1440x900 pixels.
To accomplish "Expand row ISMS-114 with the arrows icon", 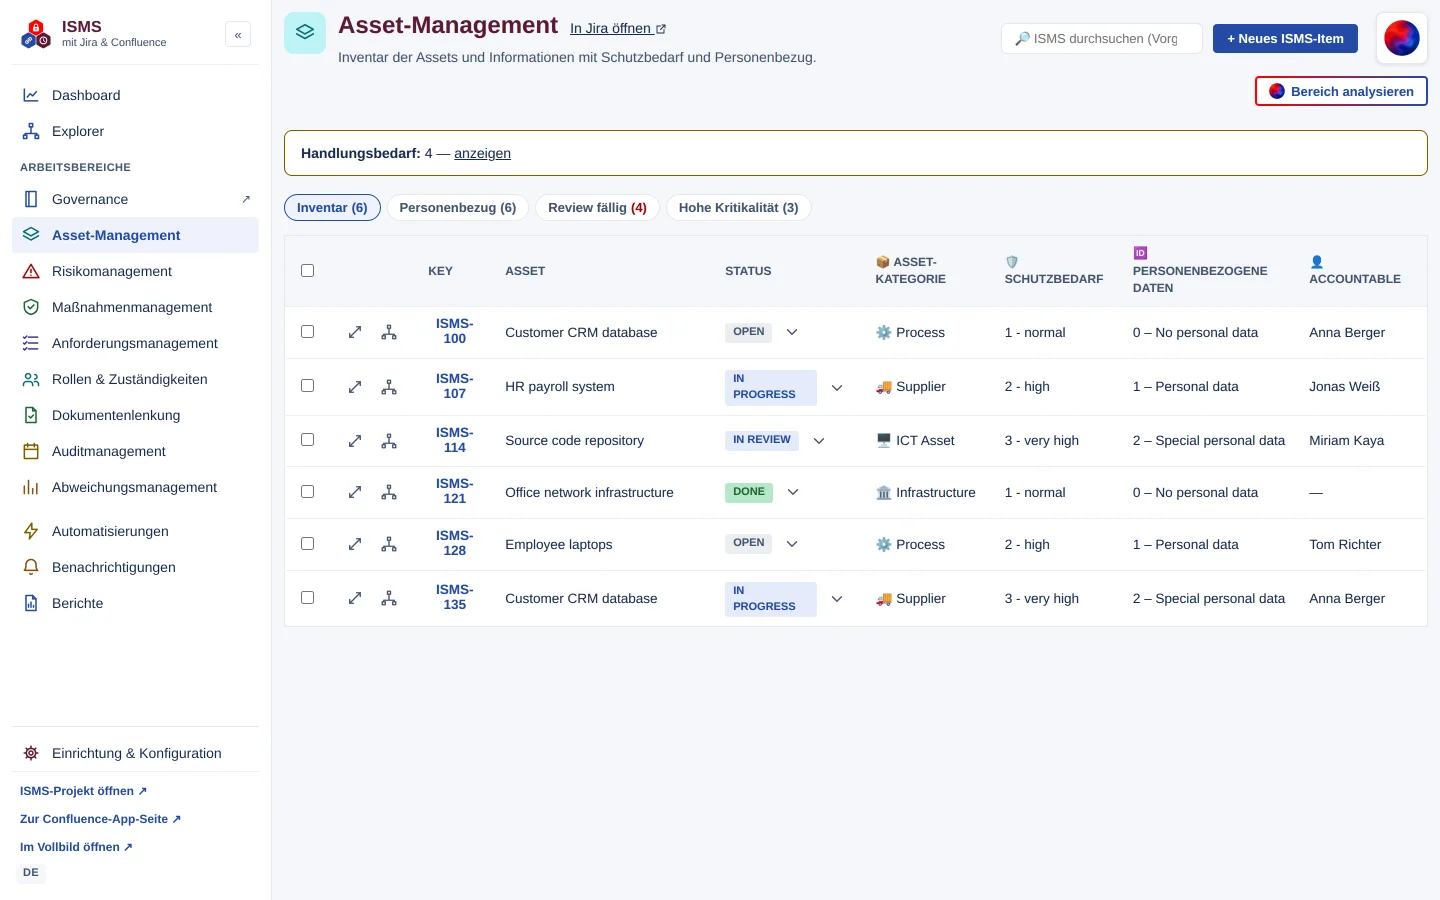I will coord(355,441).
